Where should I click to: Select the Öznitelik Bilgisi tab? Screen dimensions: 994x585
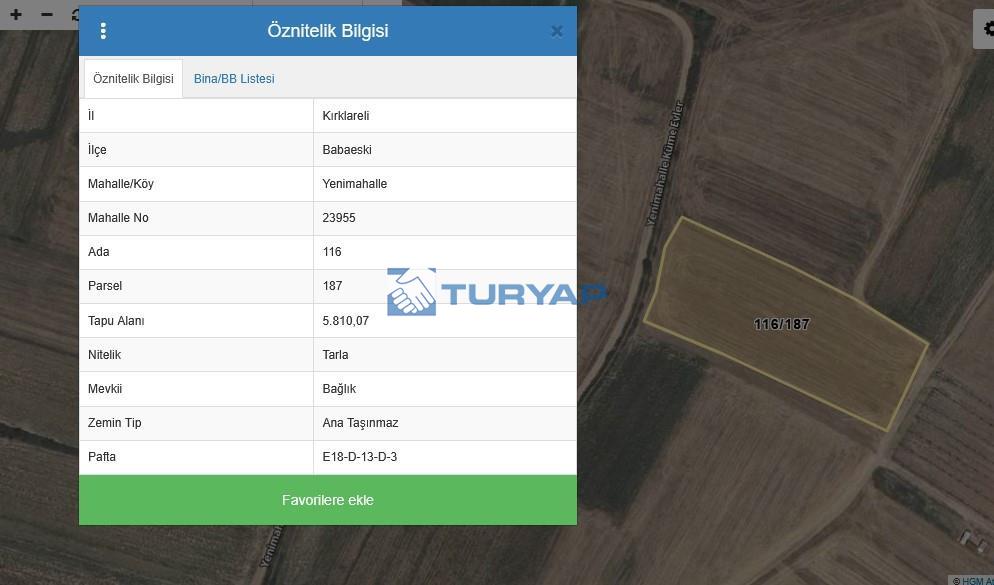133,79
